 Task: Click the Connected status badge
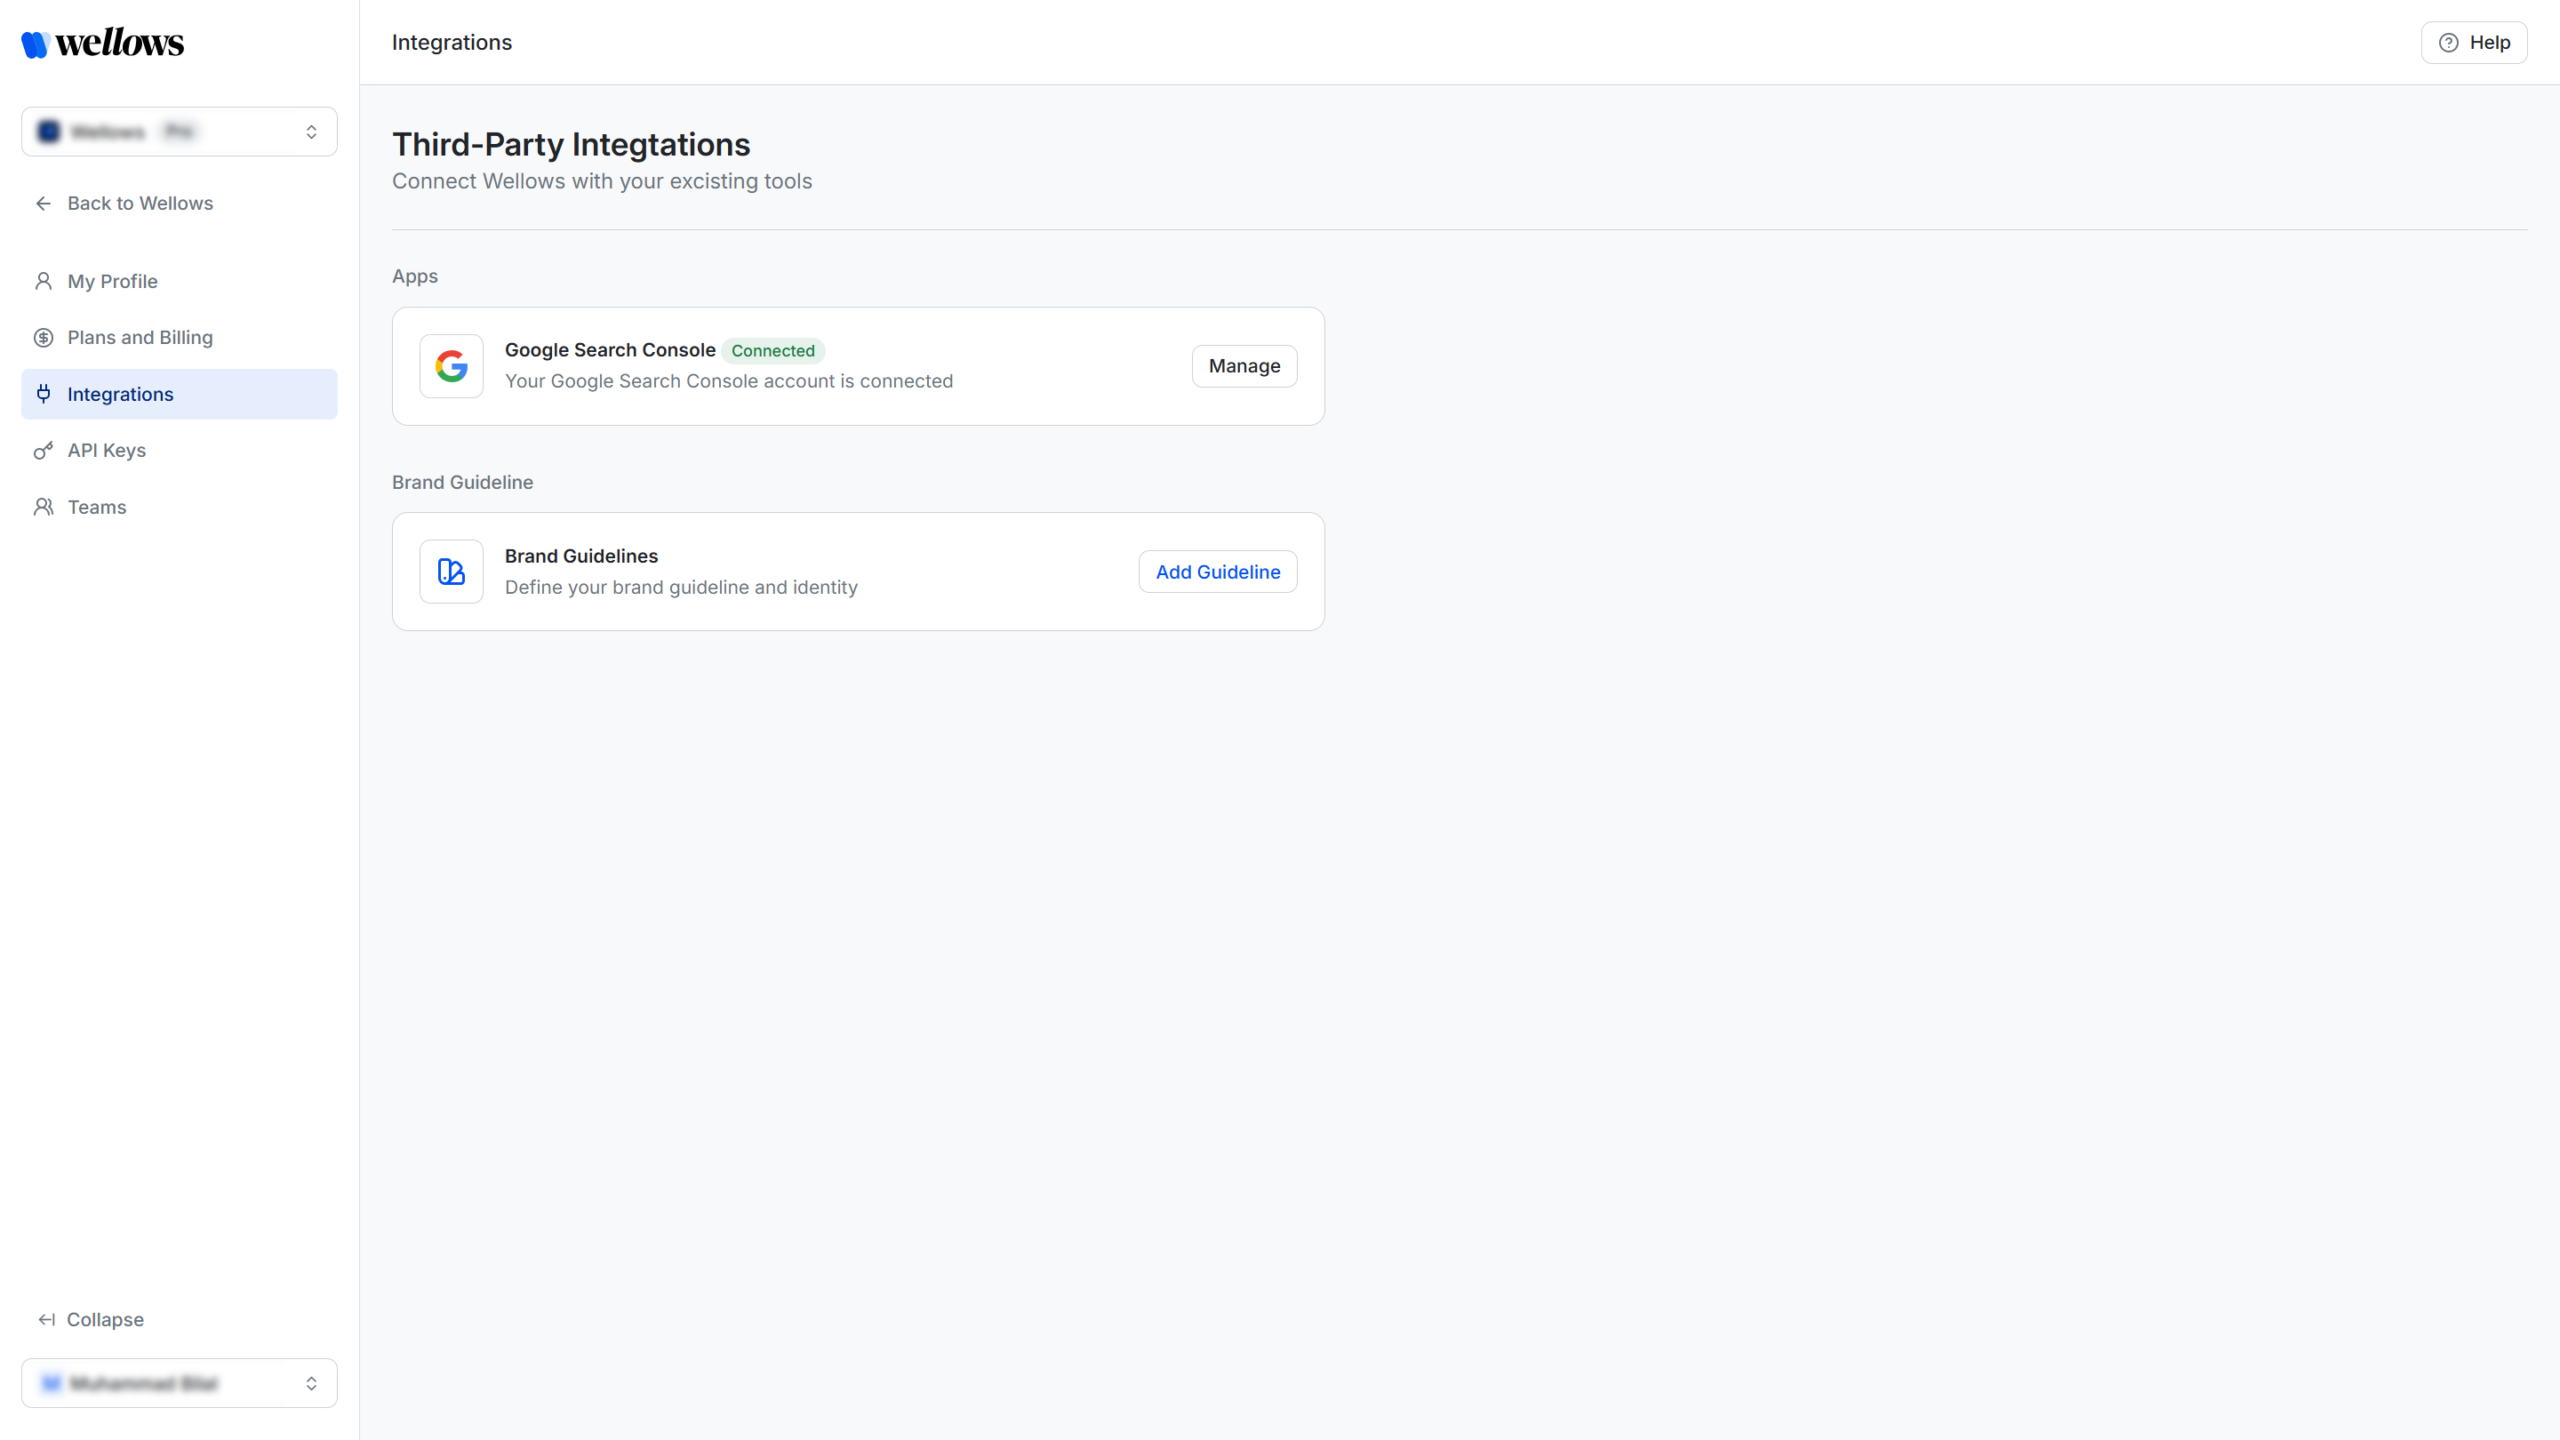[x=773, y=350]
